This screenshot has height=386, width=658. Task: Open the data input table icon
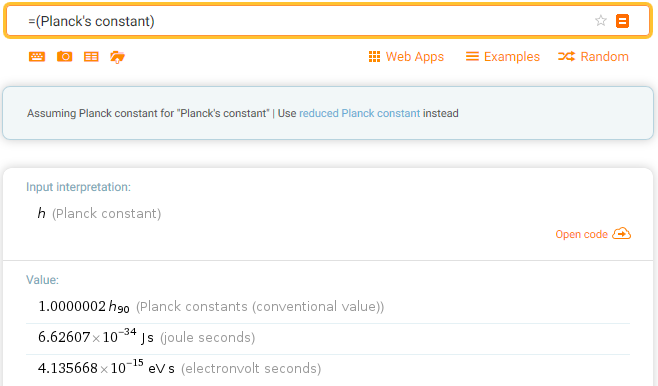pyautogui.click(x=91, y=57)
